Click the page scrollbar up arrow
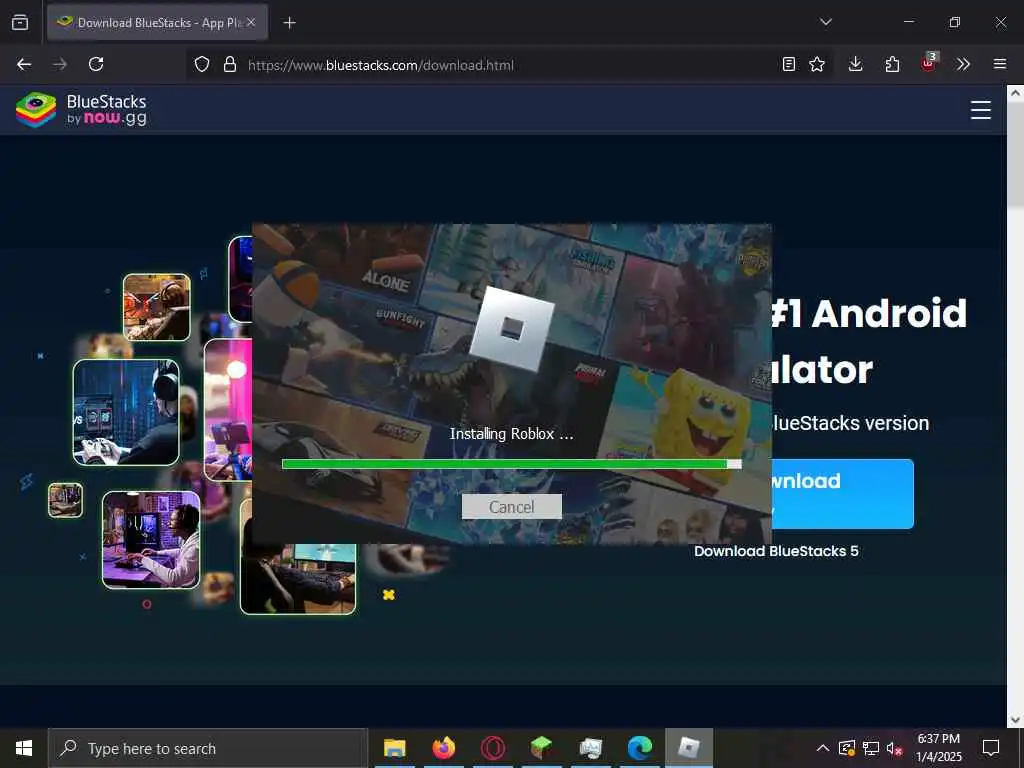 tap(1015, 93)
